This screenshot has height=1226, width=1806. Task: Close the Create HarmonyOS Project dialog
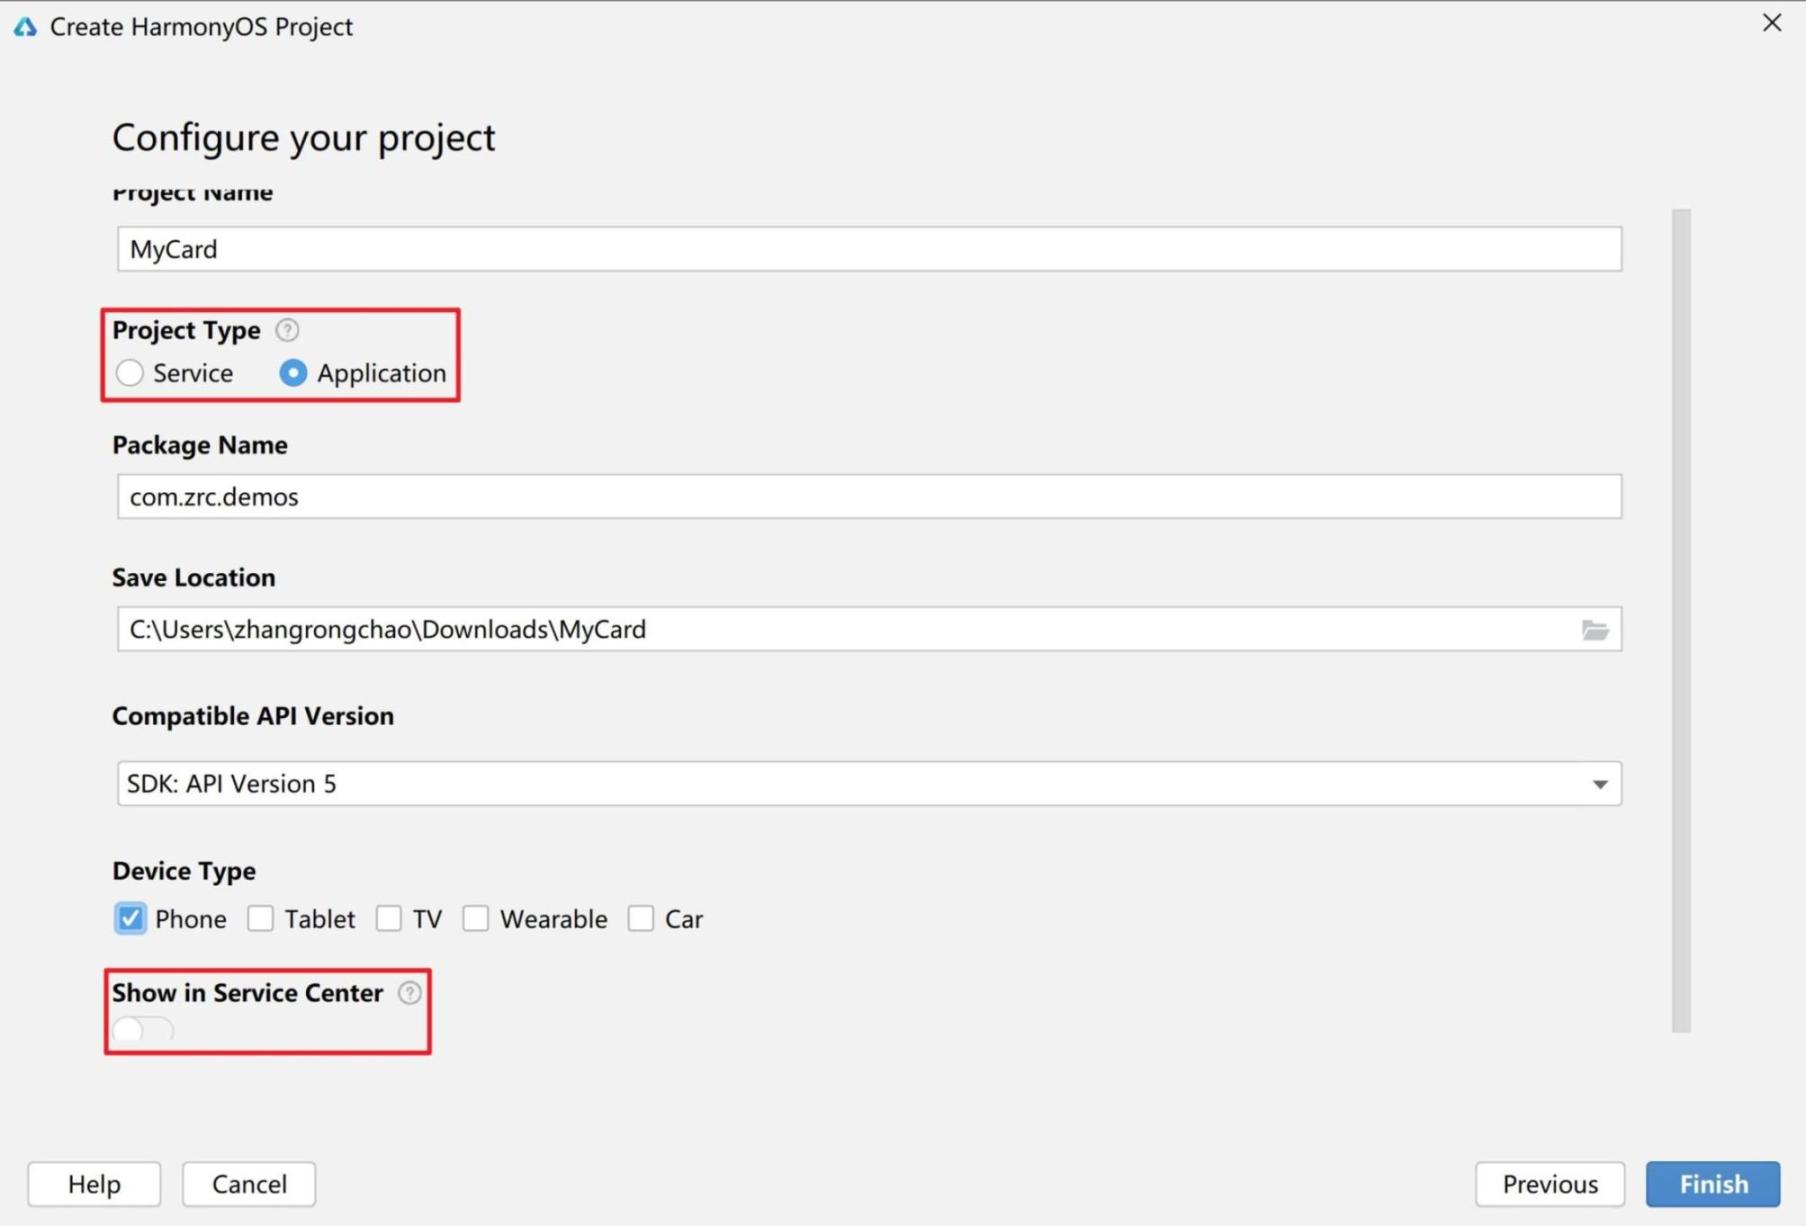coord(1772,23)
